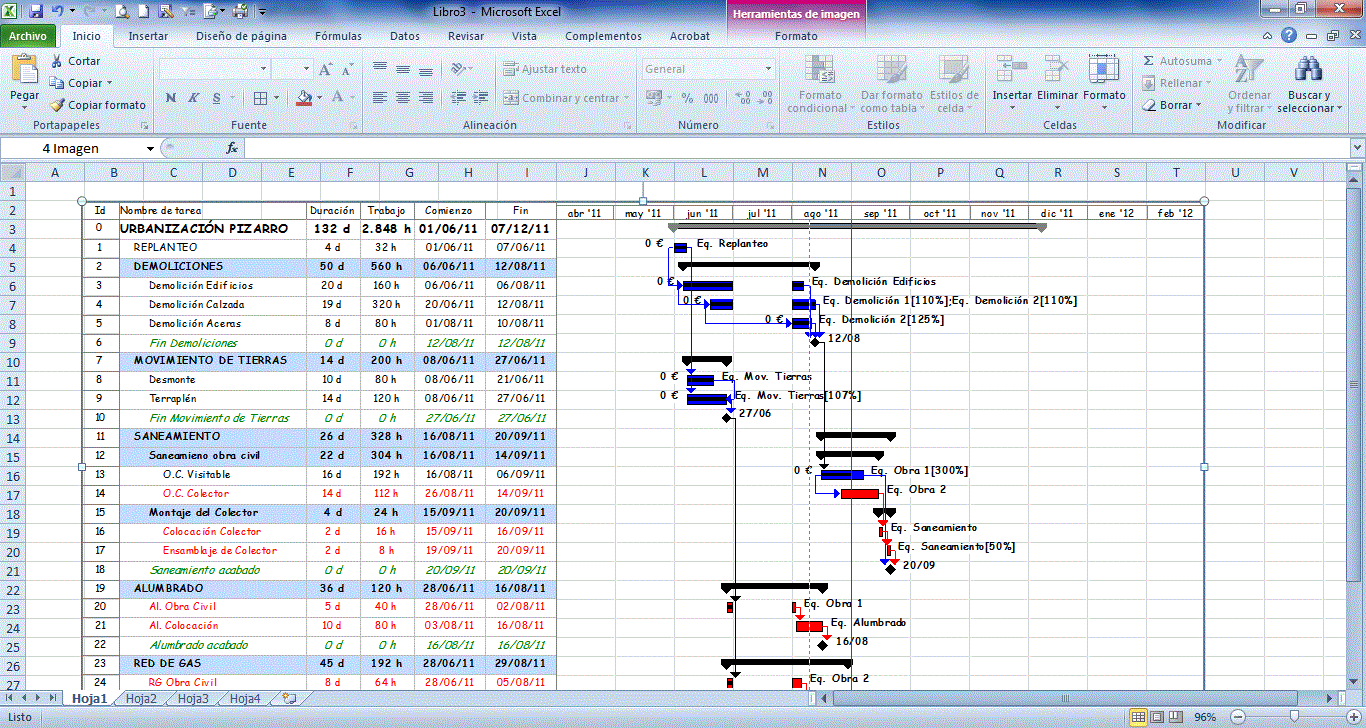Viewport: 1366px width, 728px height.
Task: Click the Pegar clipboard icon
Action: [x=24, y=70]
